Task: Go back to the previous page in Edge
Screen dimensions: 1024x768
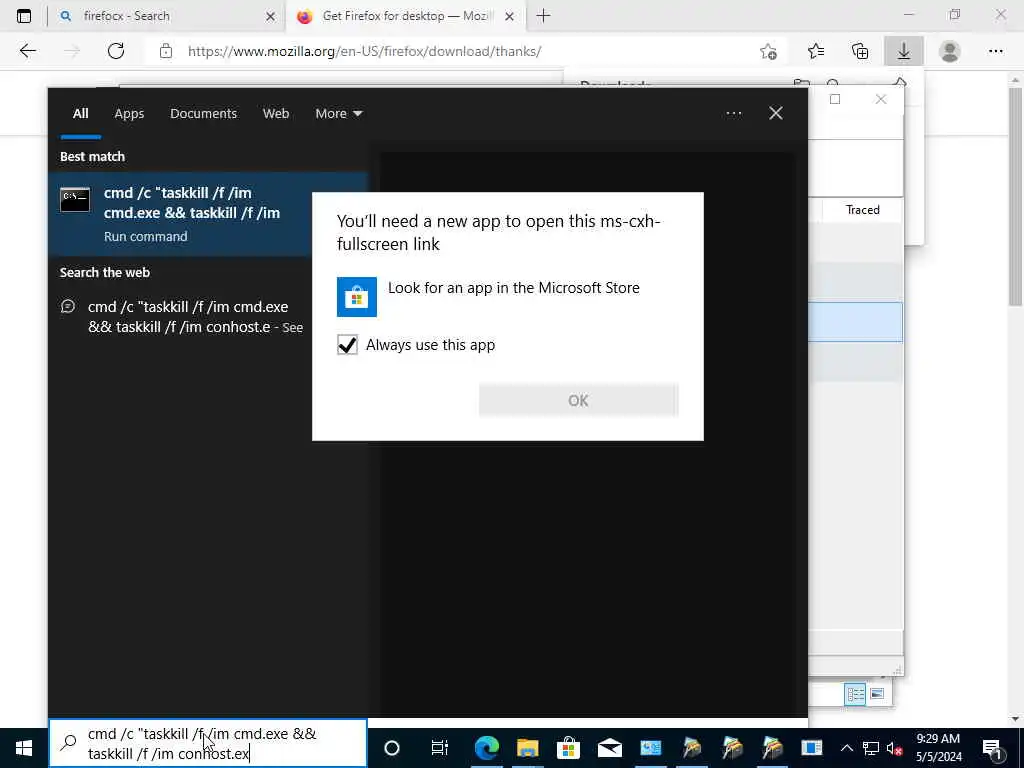Action: [27, 51]
